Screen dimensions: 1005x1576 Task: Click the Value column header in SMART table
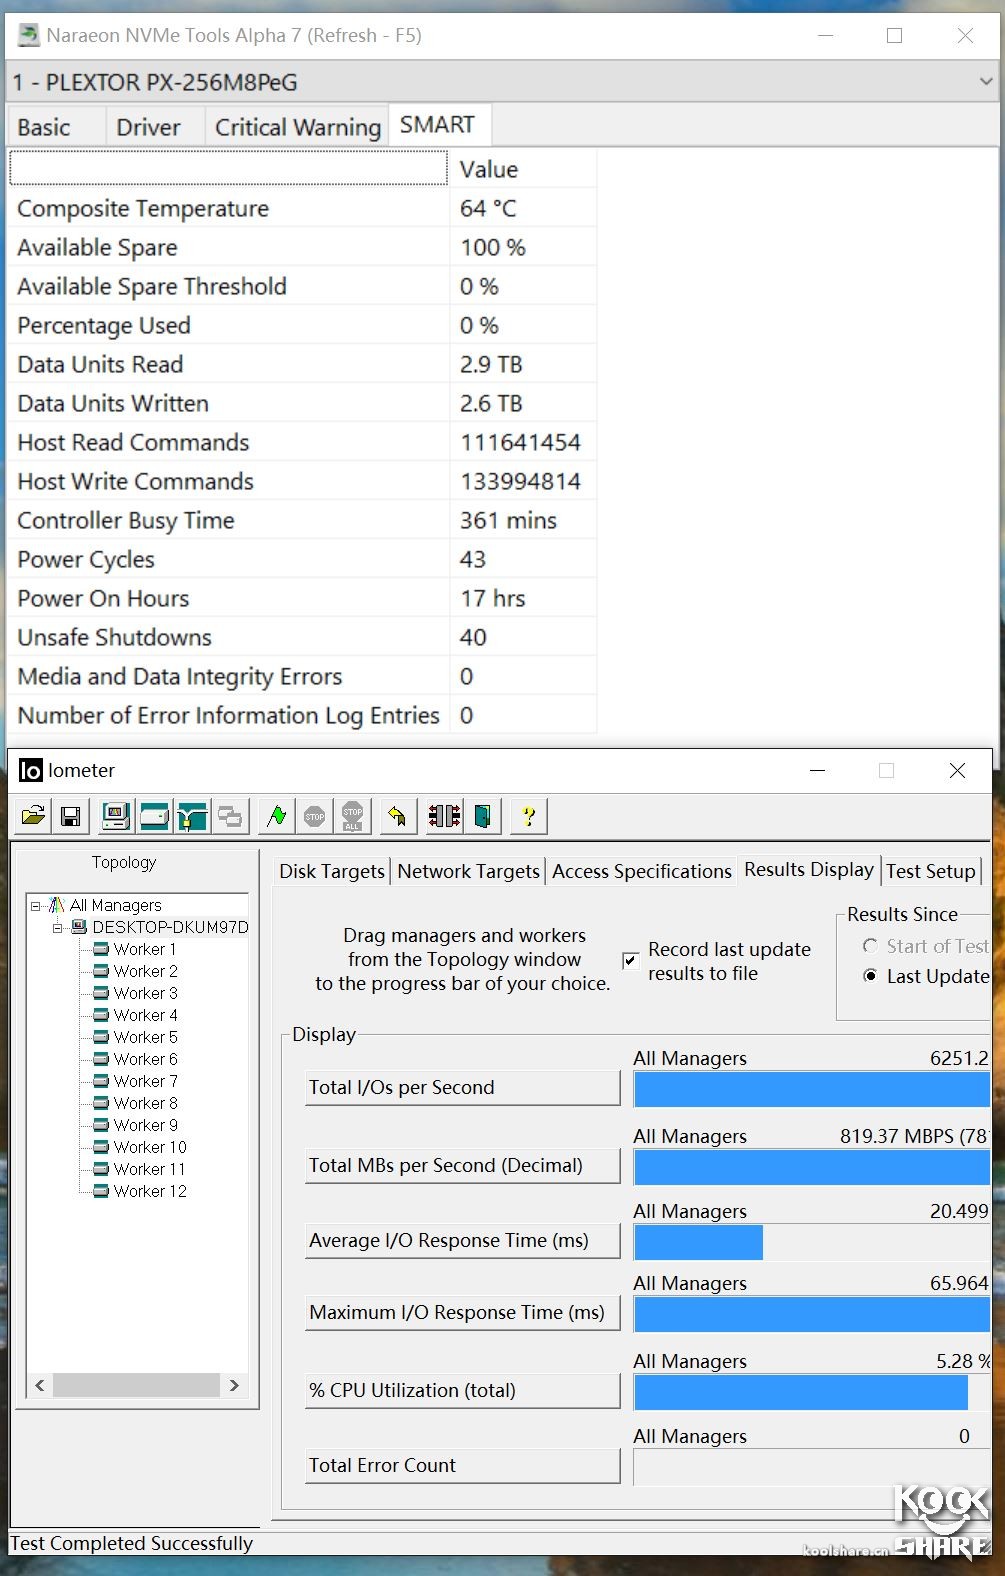pyautogui.click(x=523, y=169)
